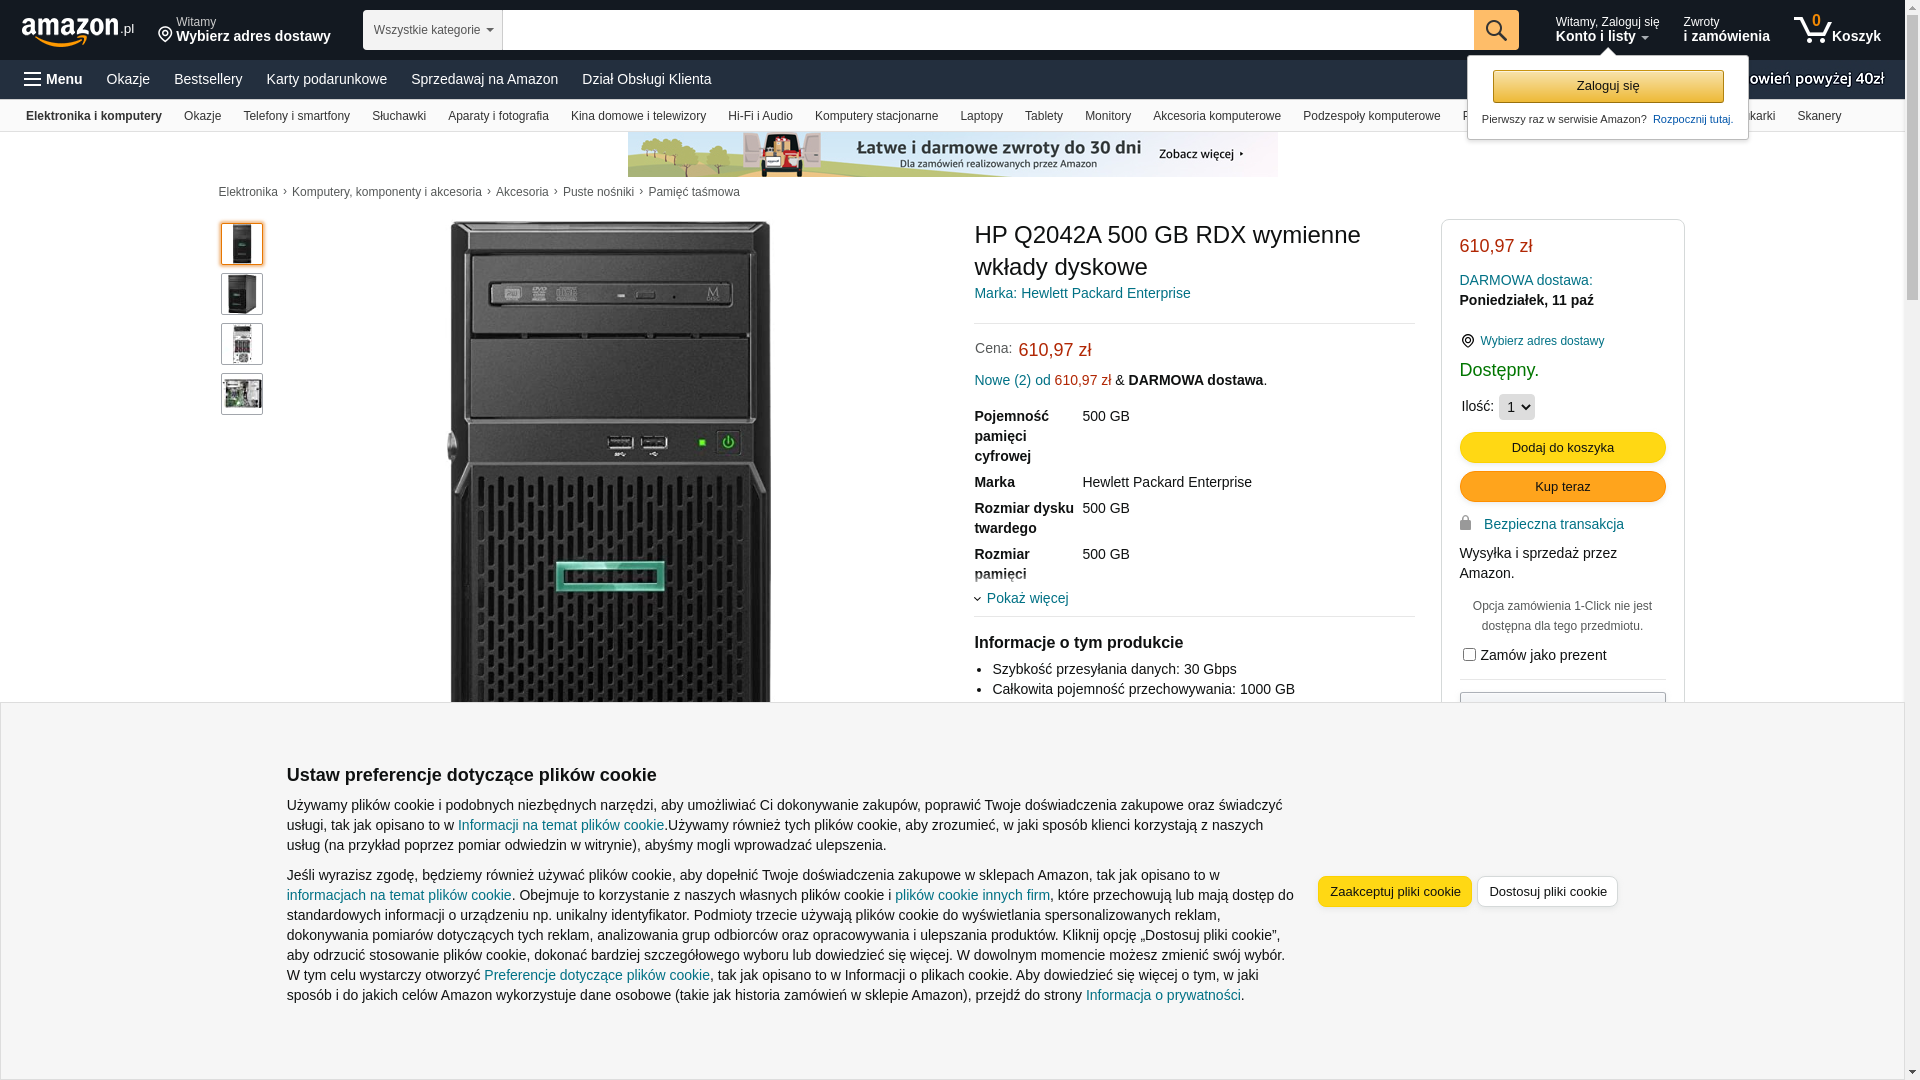Click the magnifying glass search icon

coord(1495,30)
